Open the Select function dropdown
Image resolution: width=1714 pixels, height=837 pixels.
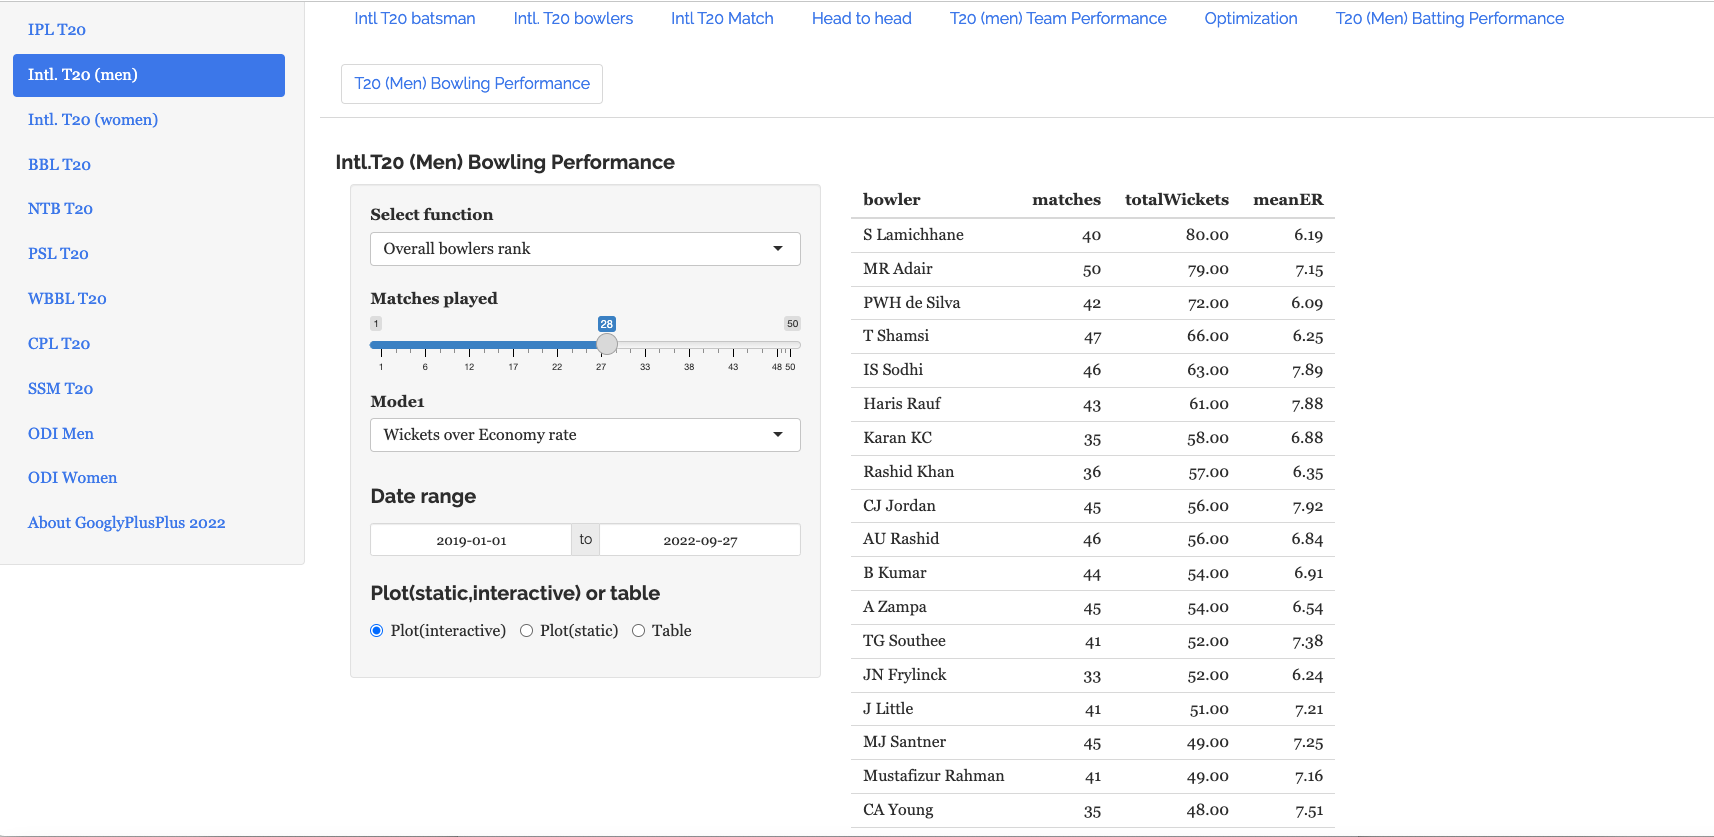pos(584,249)
